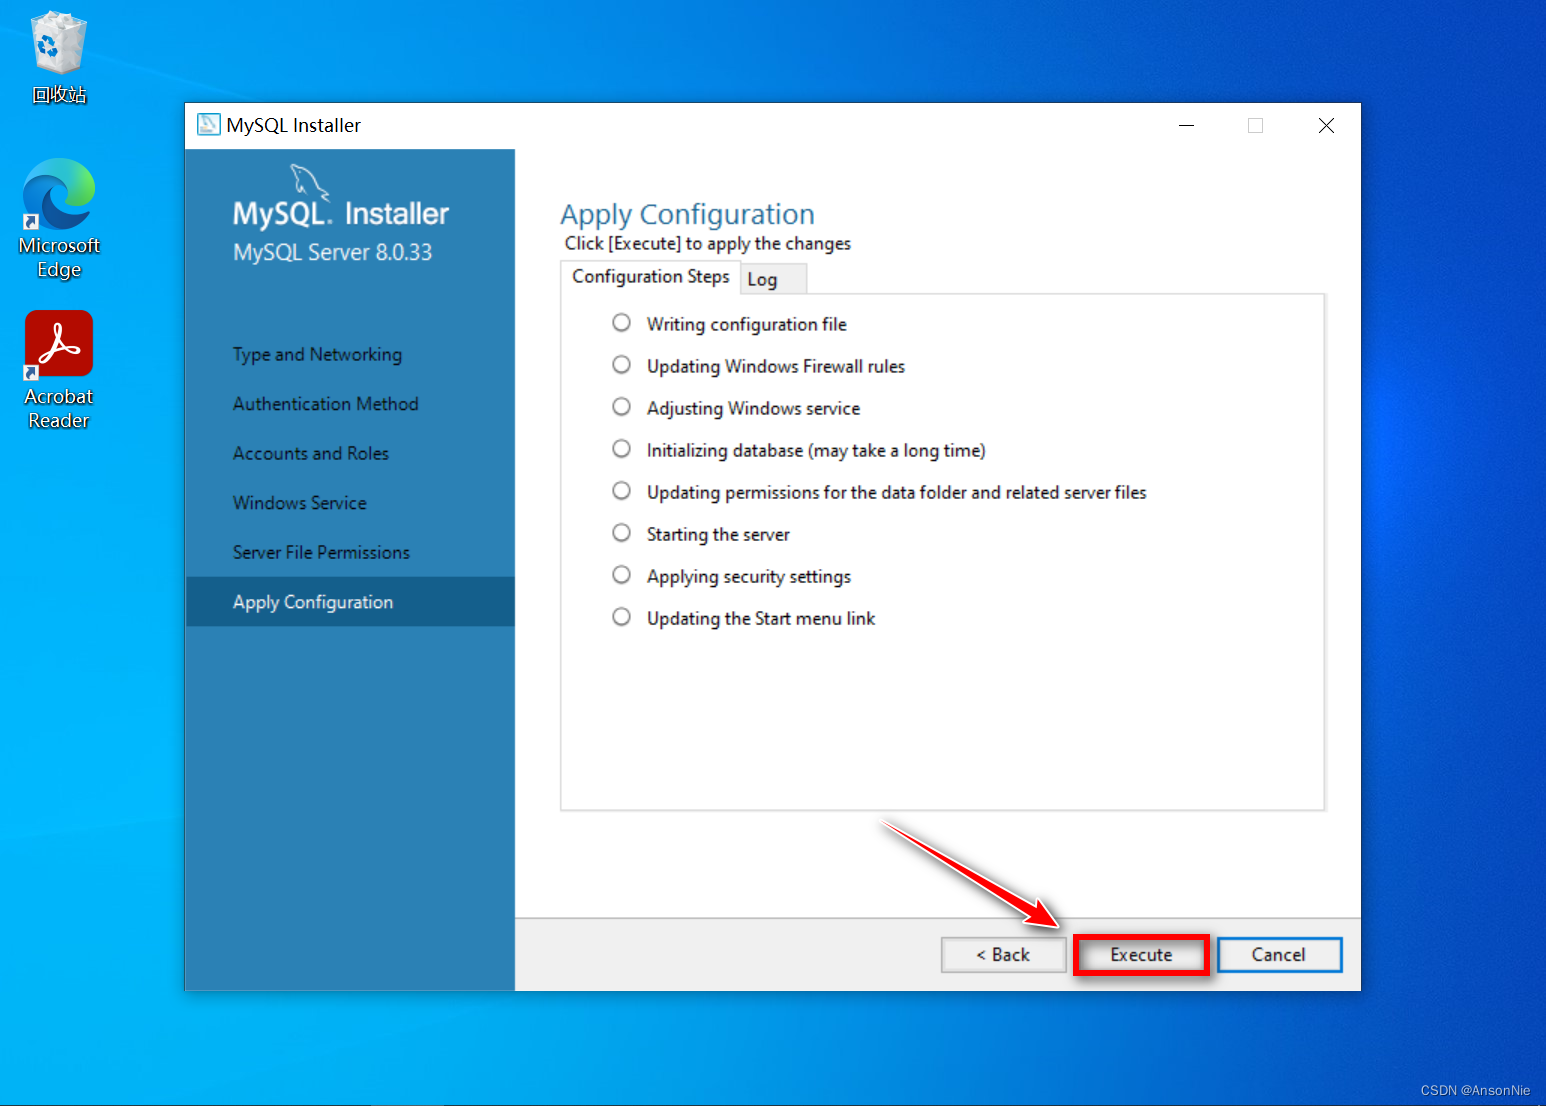Go to Type and Networking step
The image size is (1546, 1106).
pos(317,355)
